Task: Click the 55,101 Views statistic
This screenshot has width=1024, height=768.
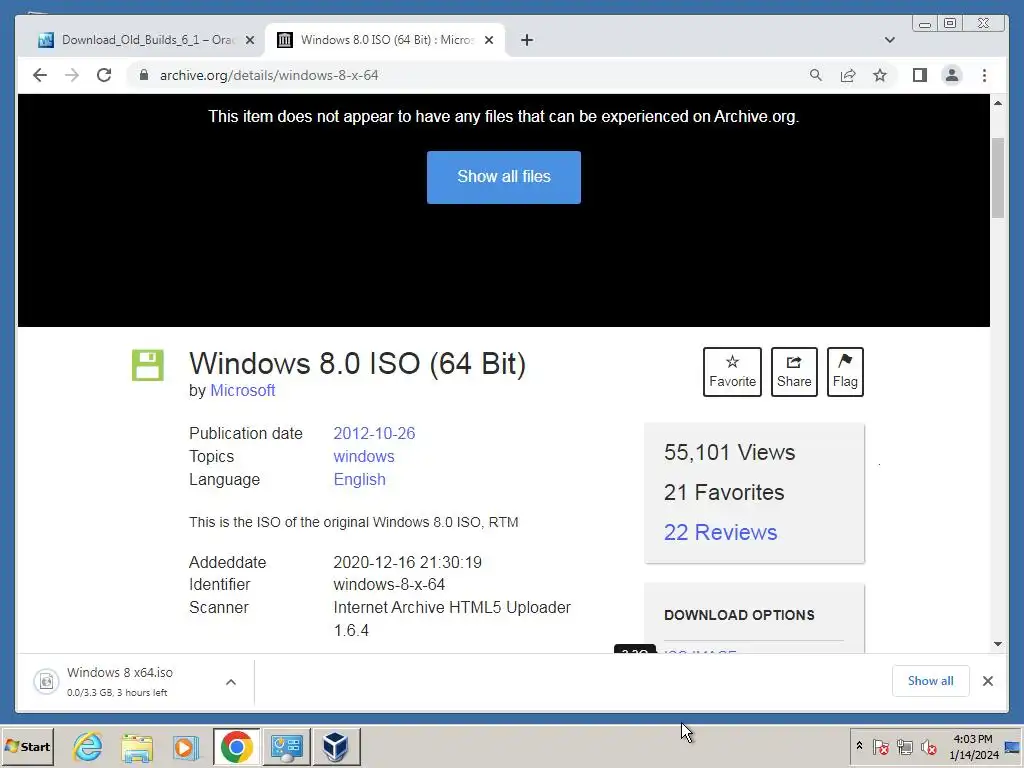Action: coord(729,452)
